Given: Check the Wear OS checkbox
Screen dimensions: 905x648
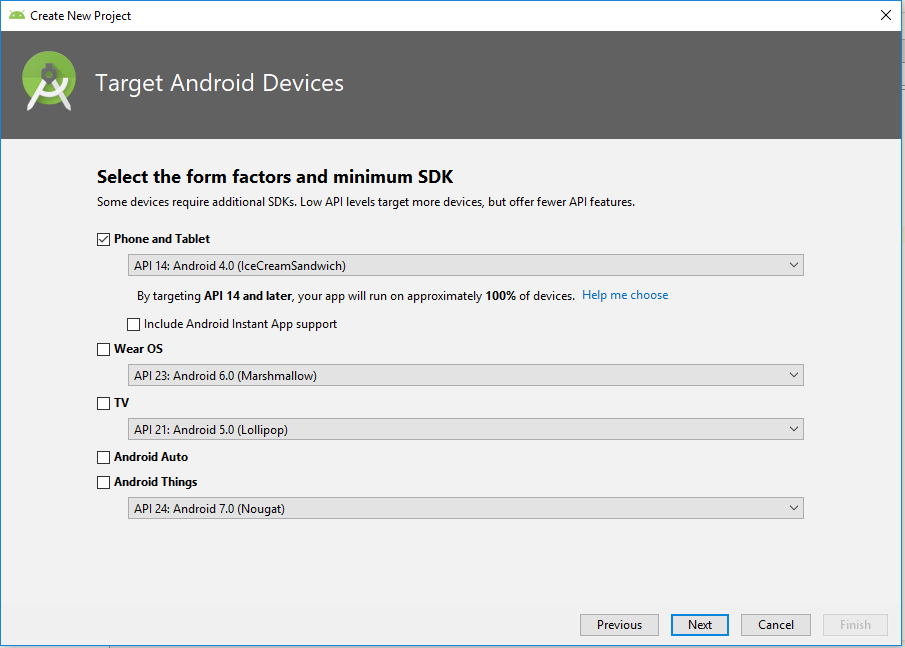Looking at the screenshot, I should pyautogui.click(x=103, y=350).
